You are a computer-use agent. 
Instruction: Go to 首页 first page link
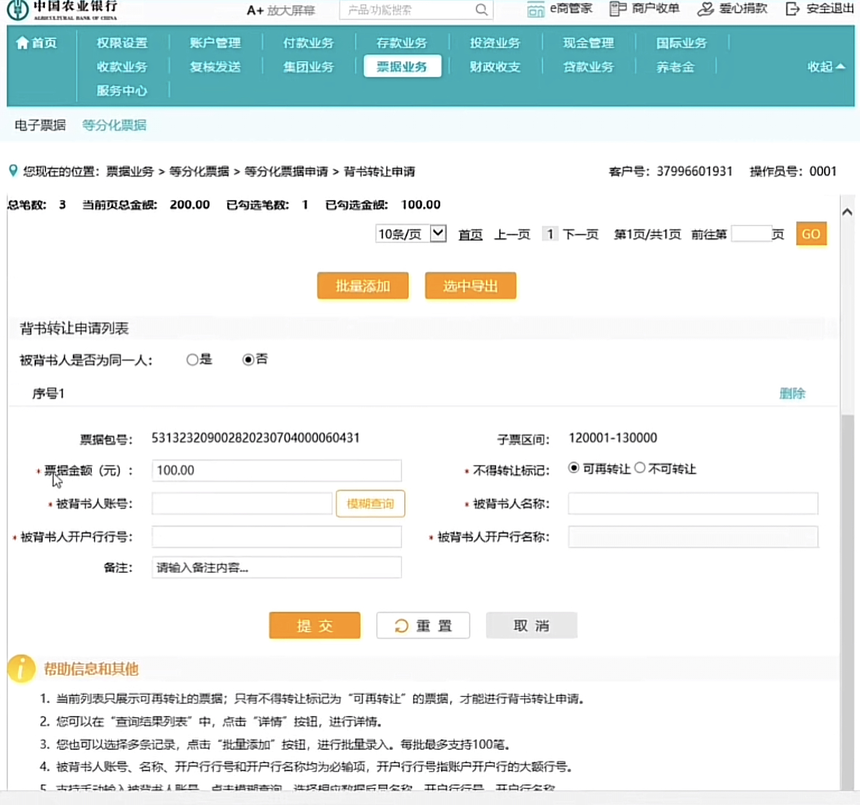click(470, 235)
